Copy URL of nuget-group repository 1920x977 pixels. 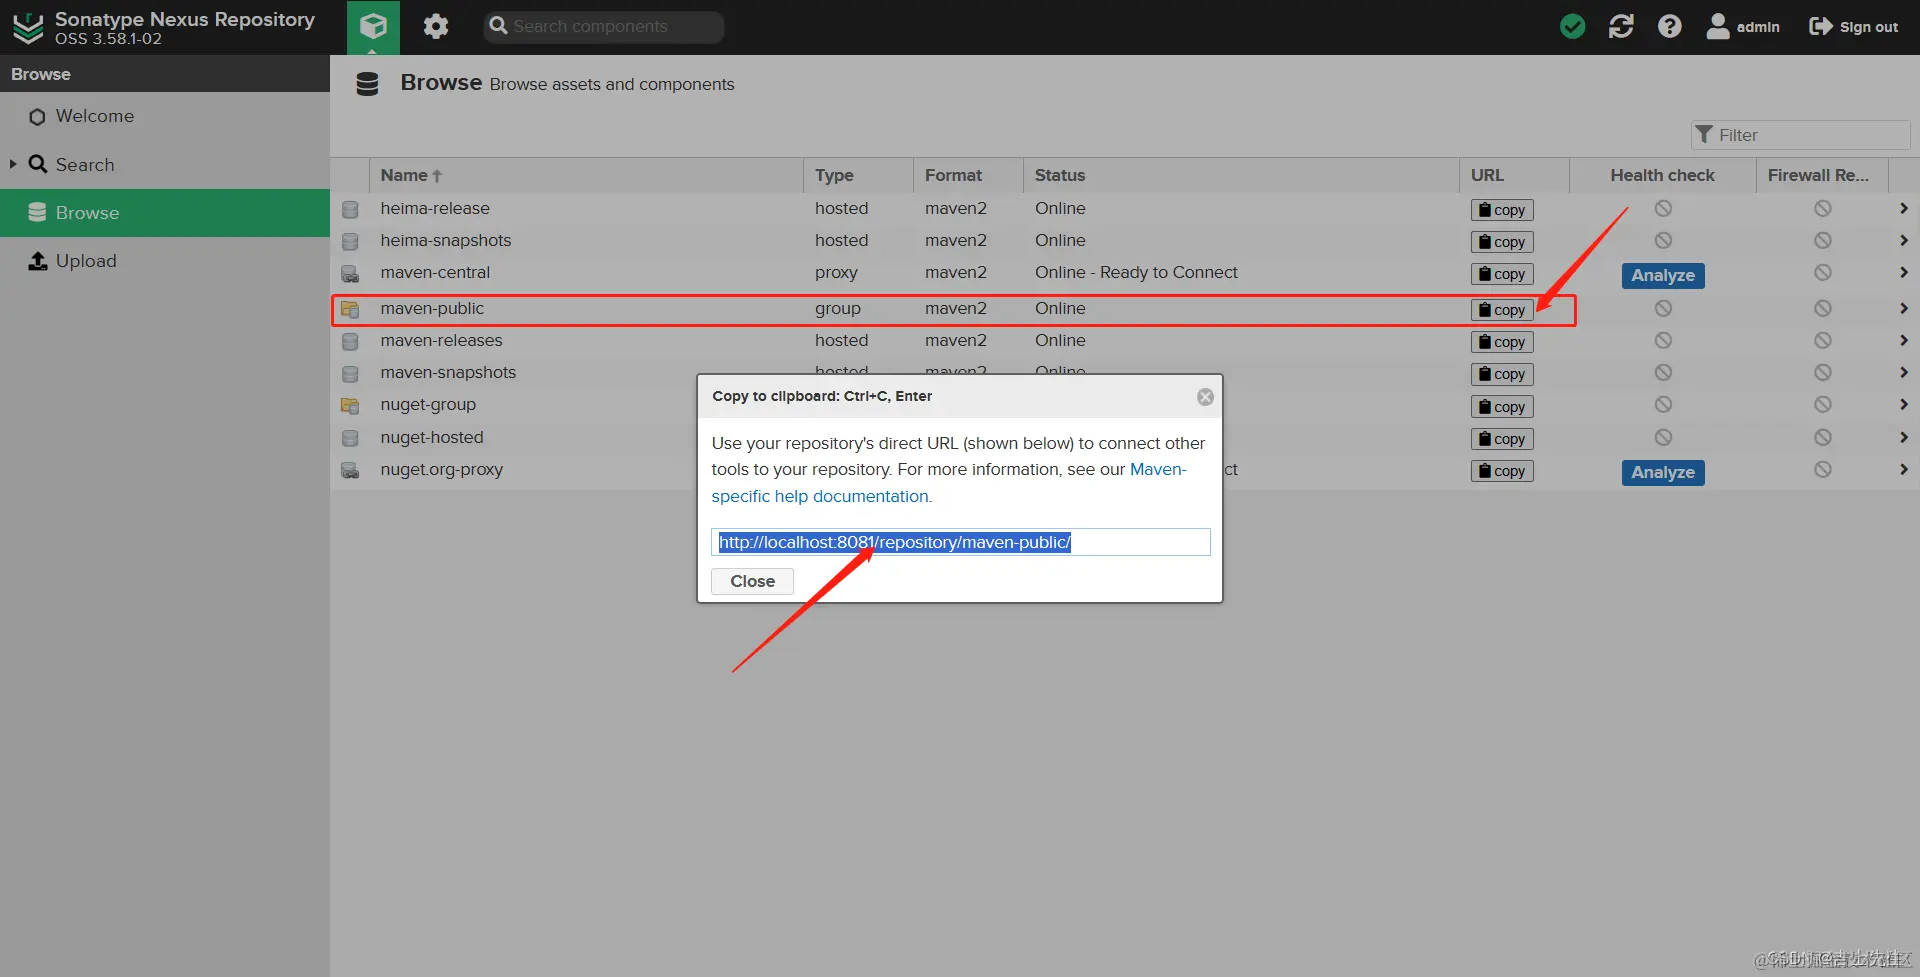[1502, 407]
